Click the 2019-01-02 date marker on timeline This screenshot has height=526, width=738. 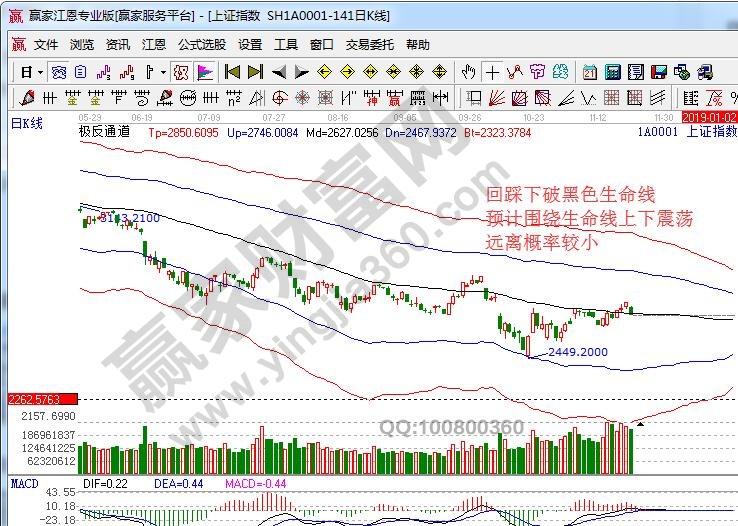[708, 117]
